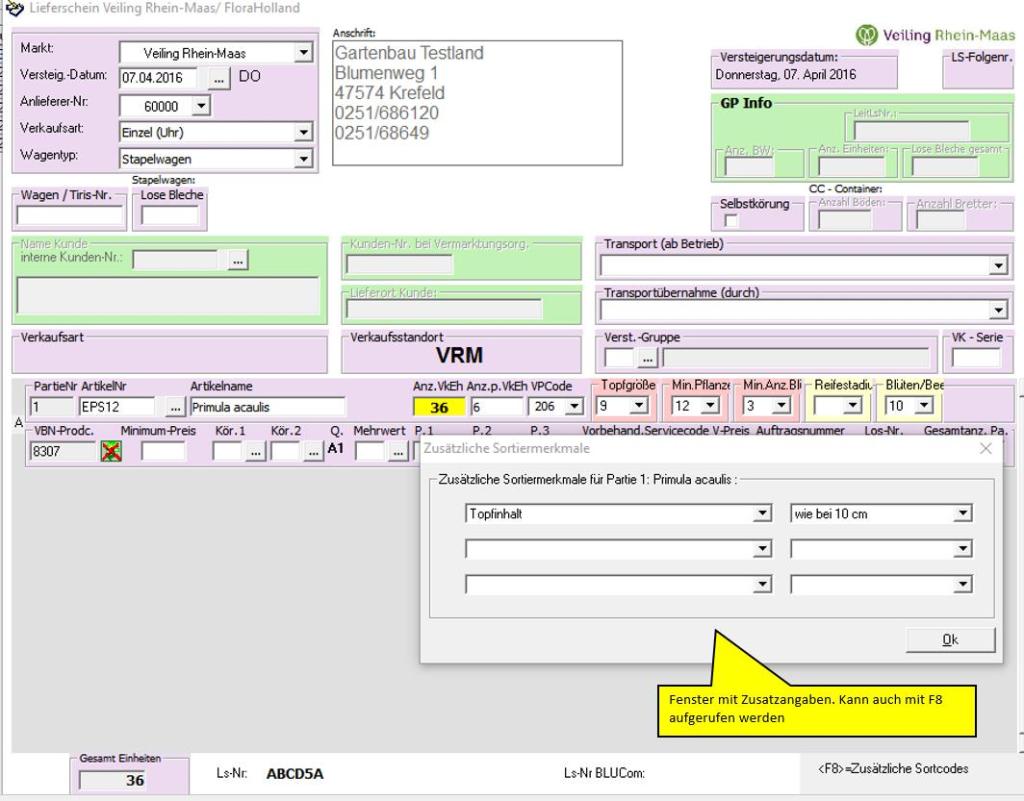1024x801 pixels.
Task: Open Kör.1 lookup button
Action: point(255,452)
